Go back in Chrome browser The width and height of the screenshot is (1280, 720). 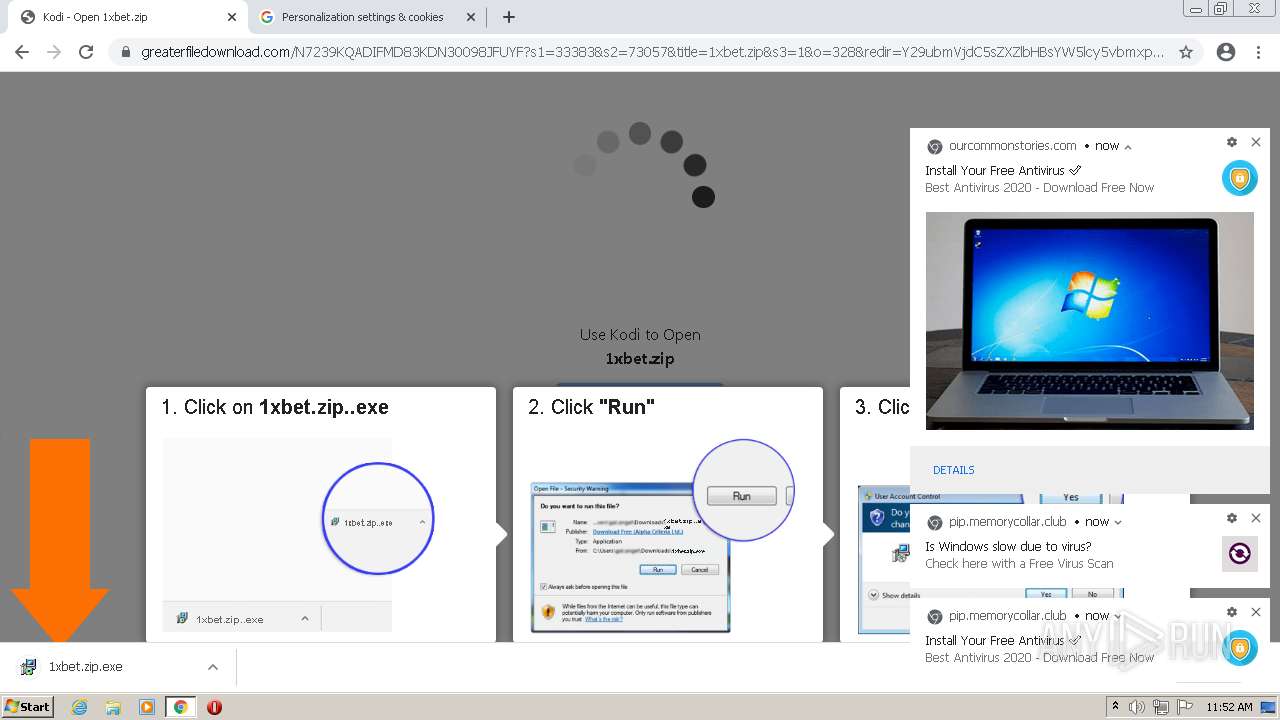pos(22,52)
